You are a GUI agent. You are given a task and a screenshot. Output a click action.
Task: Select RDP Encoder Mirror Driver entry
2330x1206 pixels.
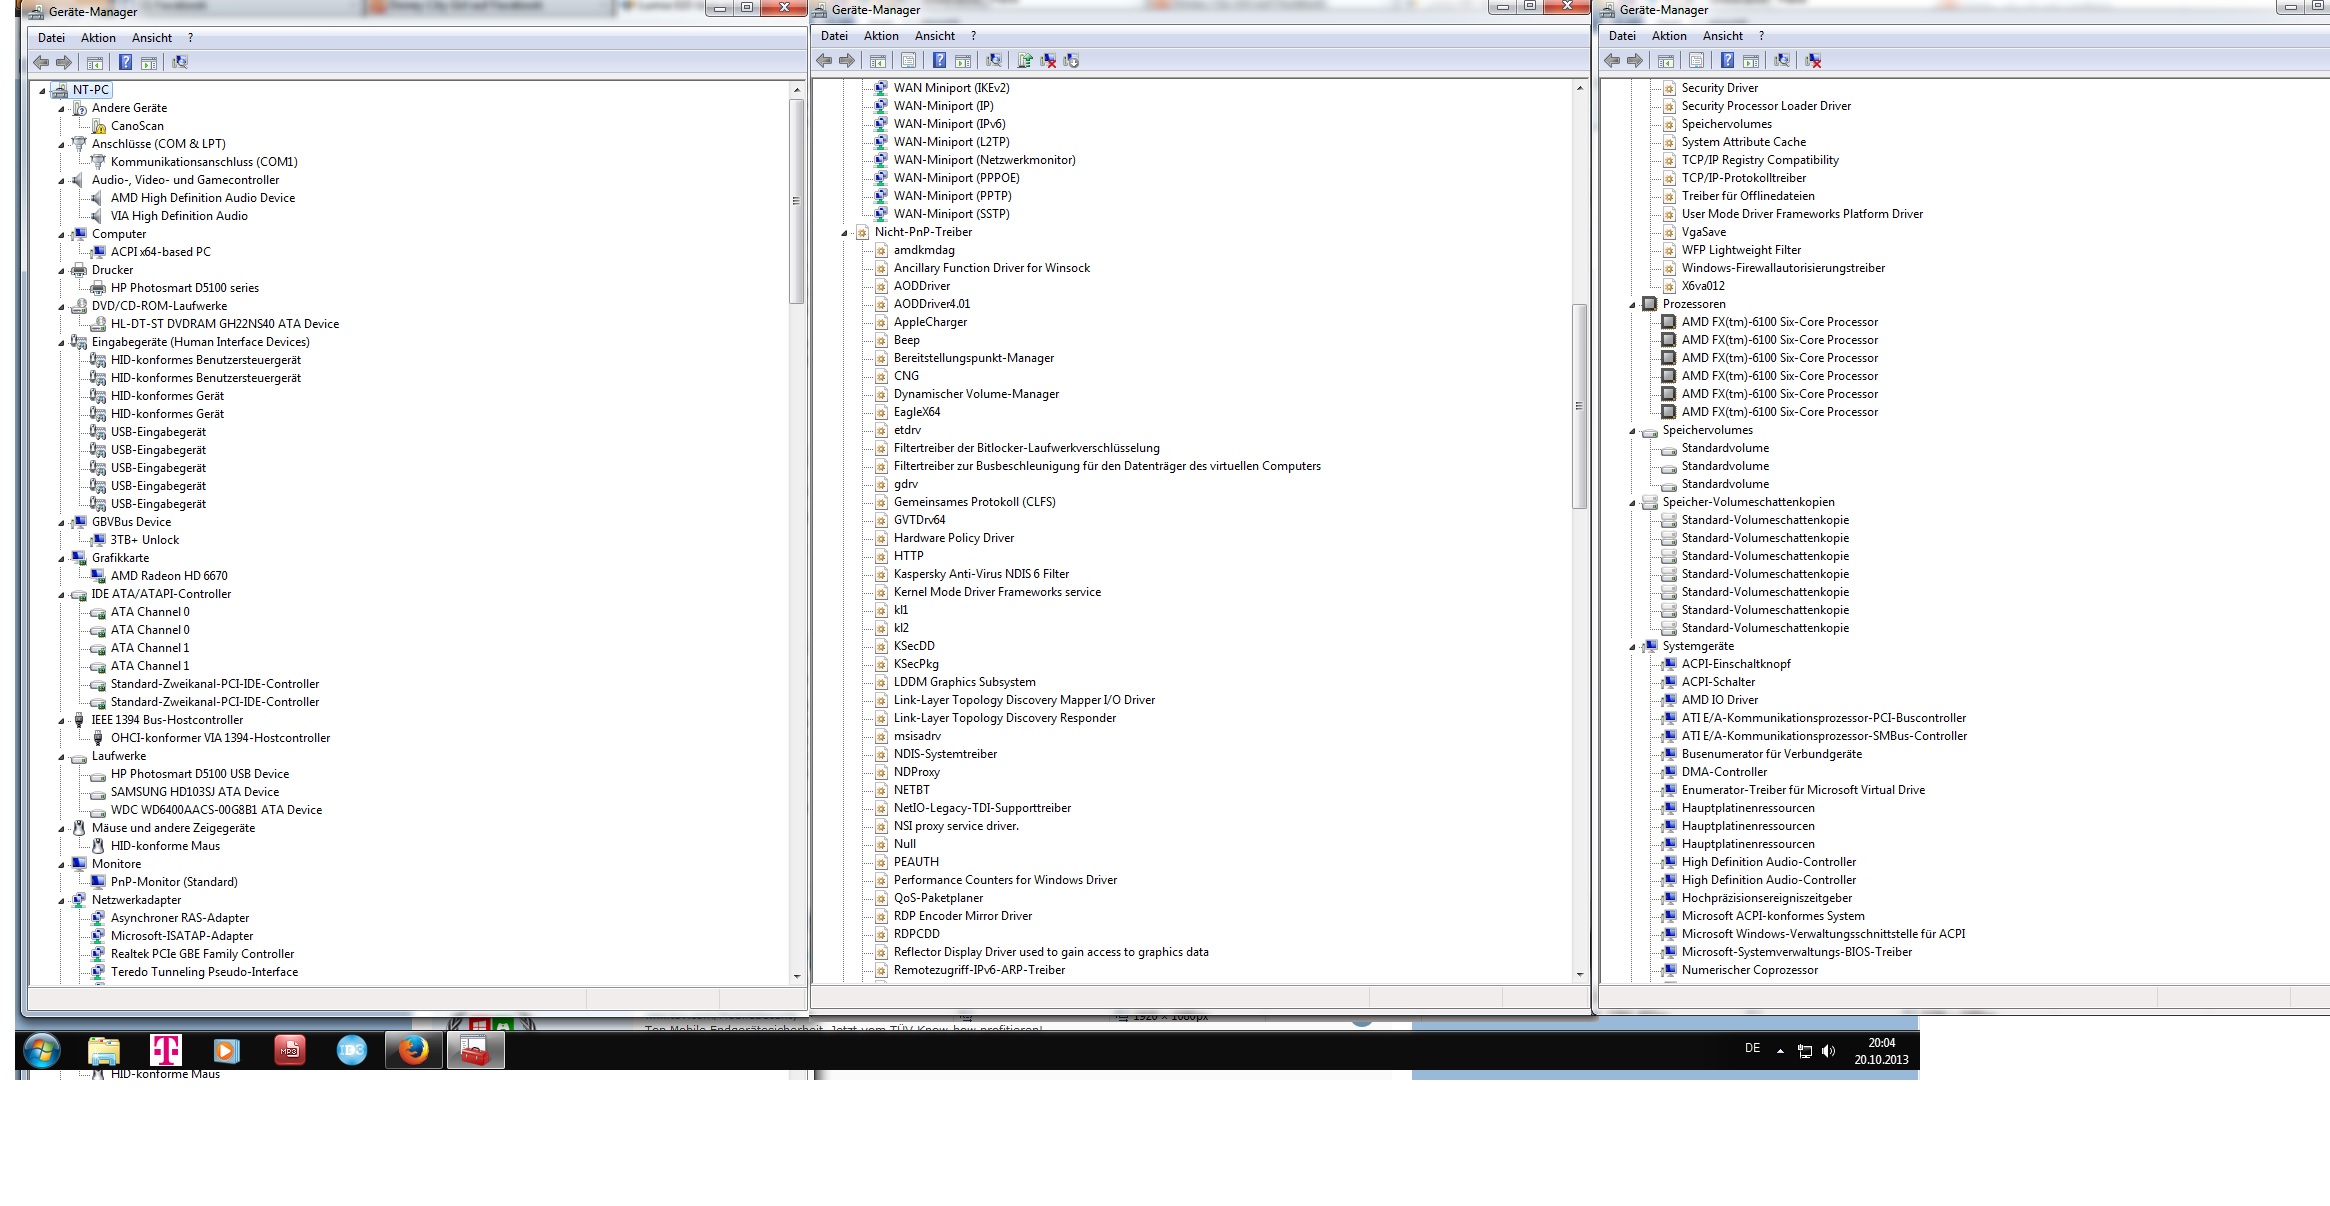coord(962,916)
